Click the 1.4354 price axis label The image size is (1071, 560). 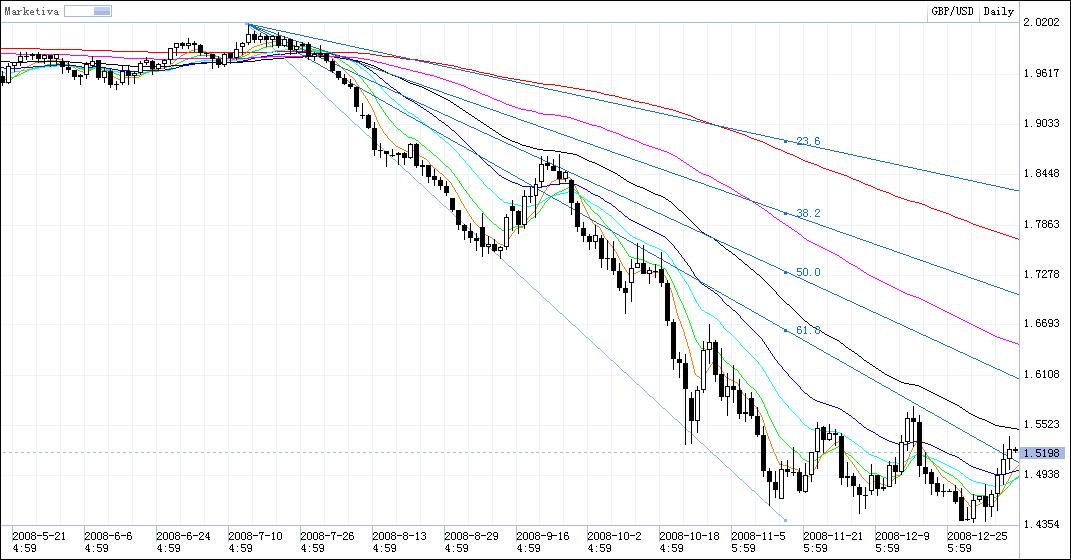pos(1042,524)
